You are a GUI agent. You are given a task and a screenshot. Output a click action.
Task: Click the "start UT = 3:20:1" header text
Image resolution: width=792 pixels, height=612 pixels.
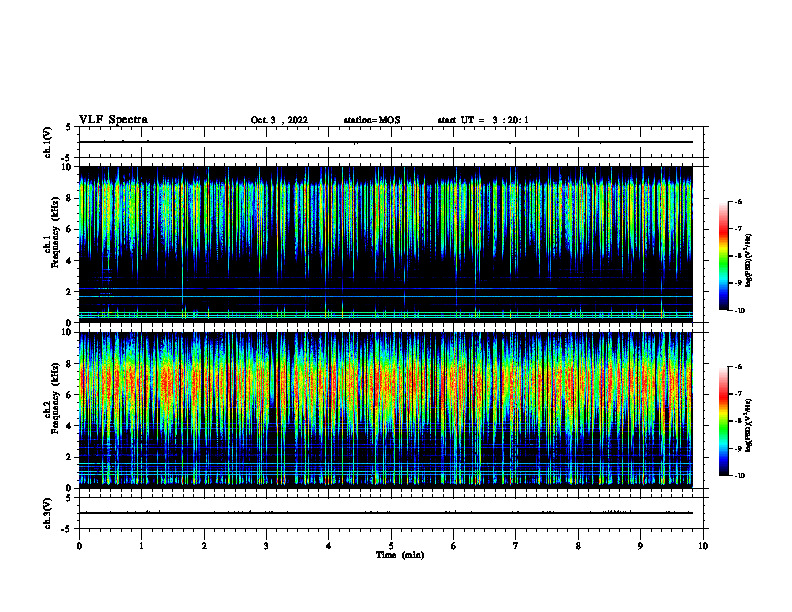(483, 120)
